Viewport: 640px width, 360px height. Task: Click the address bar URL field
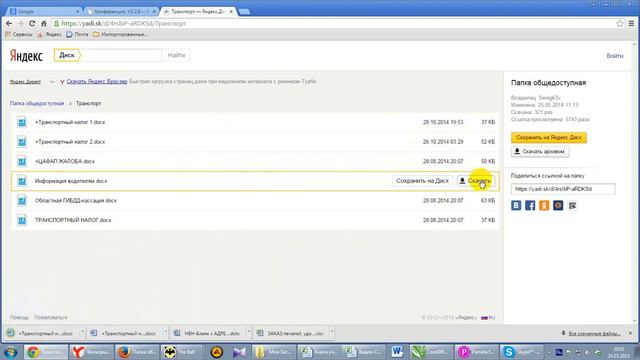(x=335, y=24)
